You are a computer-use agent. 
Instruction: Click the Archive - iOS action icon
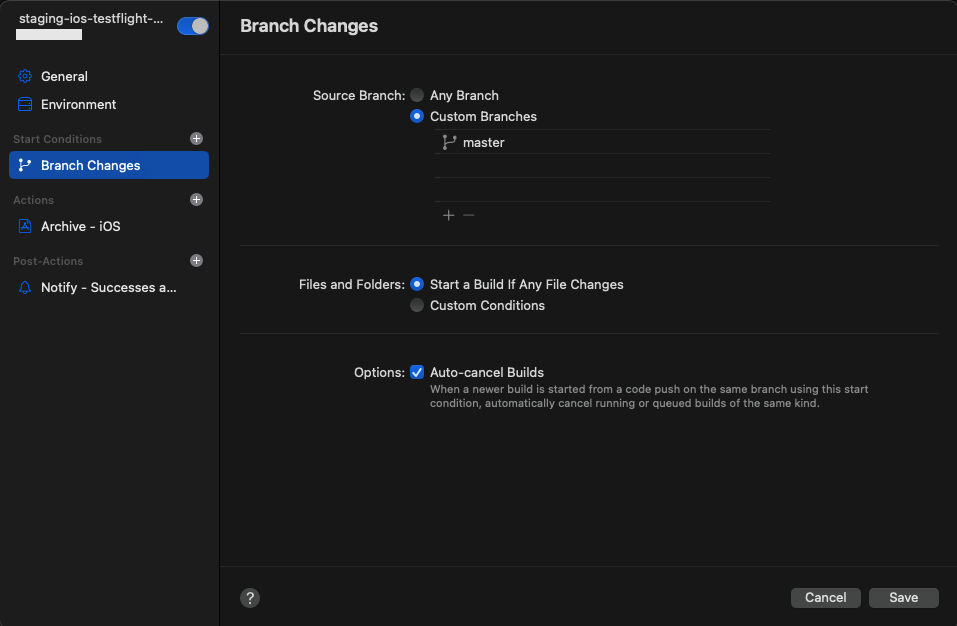point(25,227)
